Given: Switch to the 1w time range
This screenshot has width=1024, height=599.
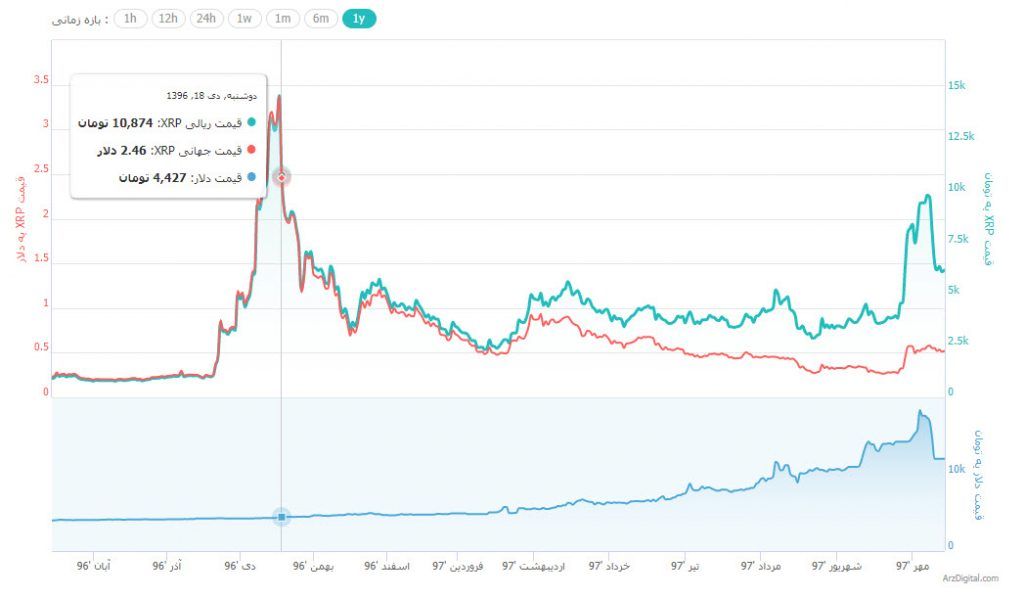Looking at the screenshot, I should (244, 18).
